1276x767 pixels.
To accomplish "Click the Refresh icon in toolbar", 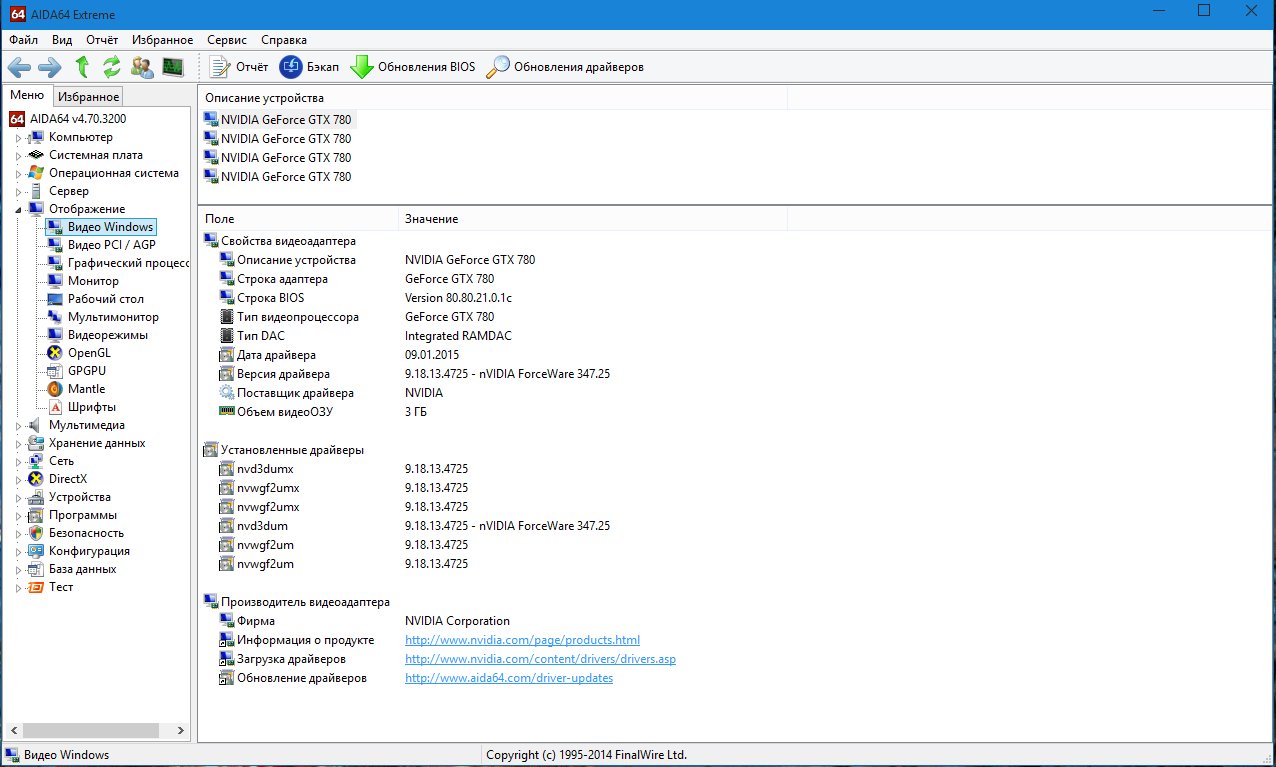I will coord(112,67).
